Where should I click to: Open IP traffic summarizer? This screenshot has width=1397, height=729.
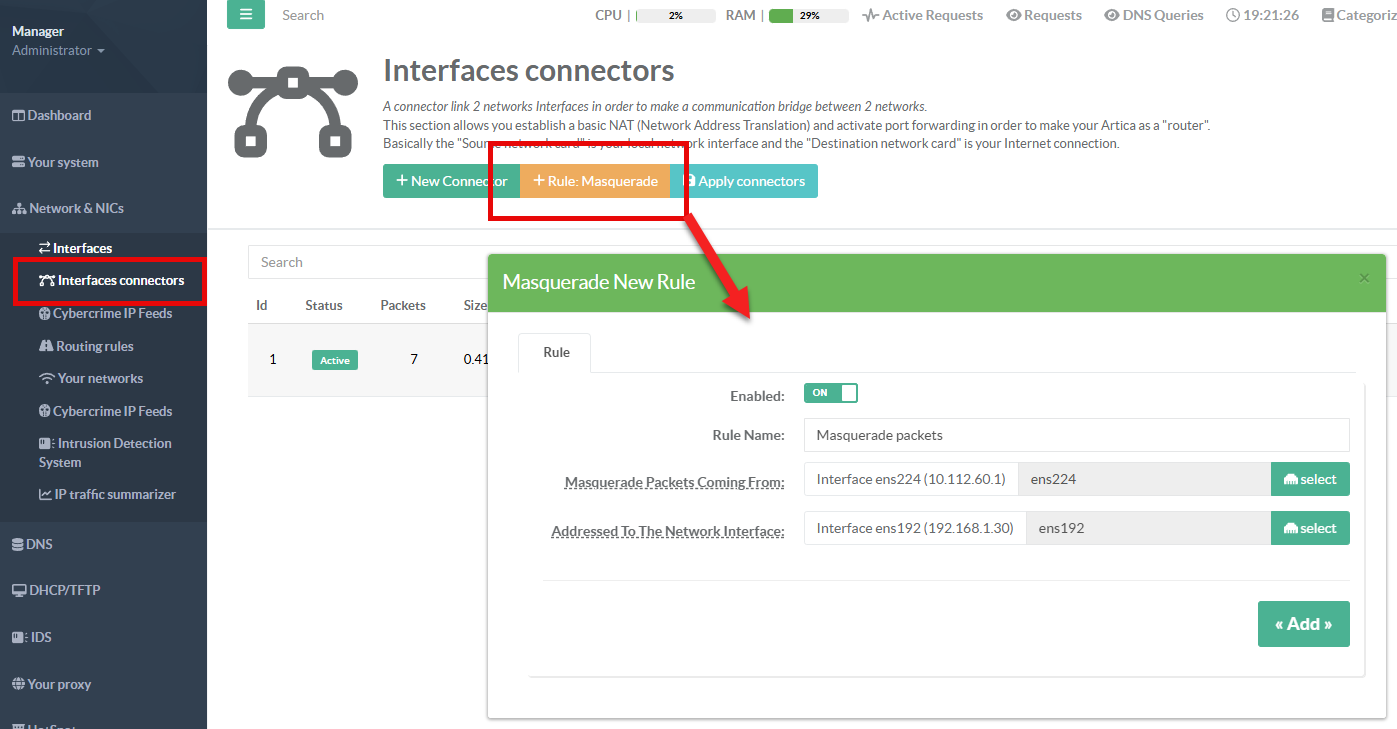coord(114,494)
